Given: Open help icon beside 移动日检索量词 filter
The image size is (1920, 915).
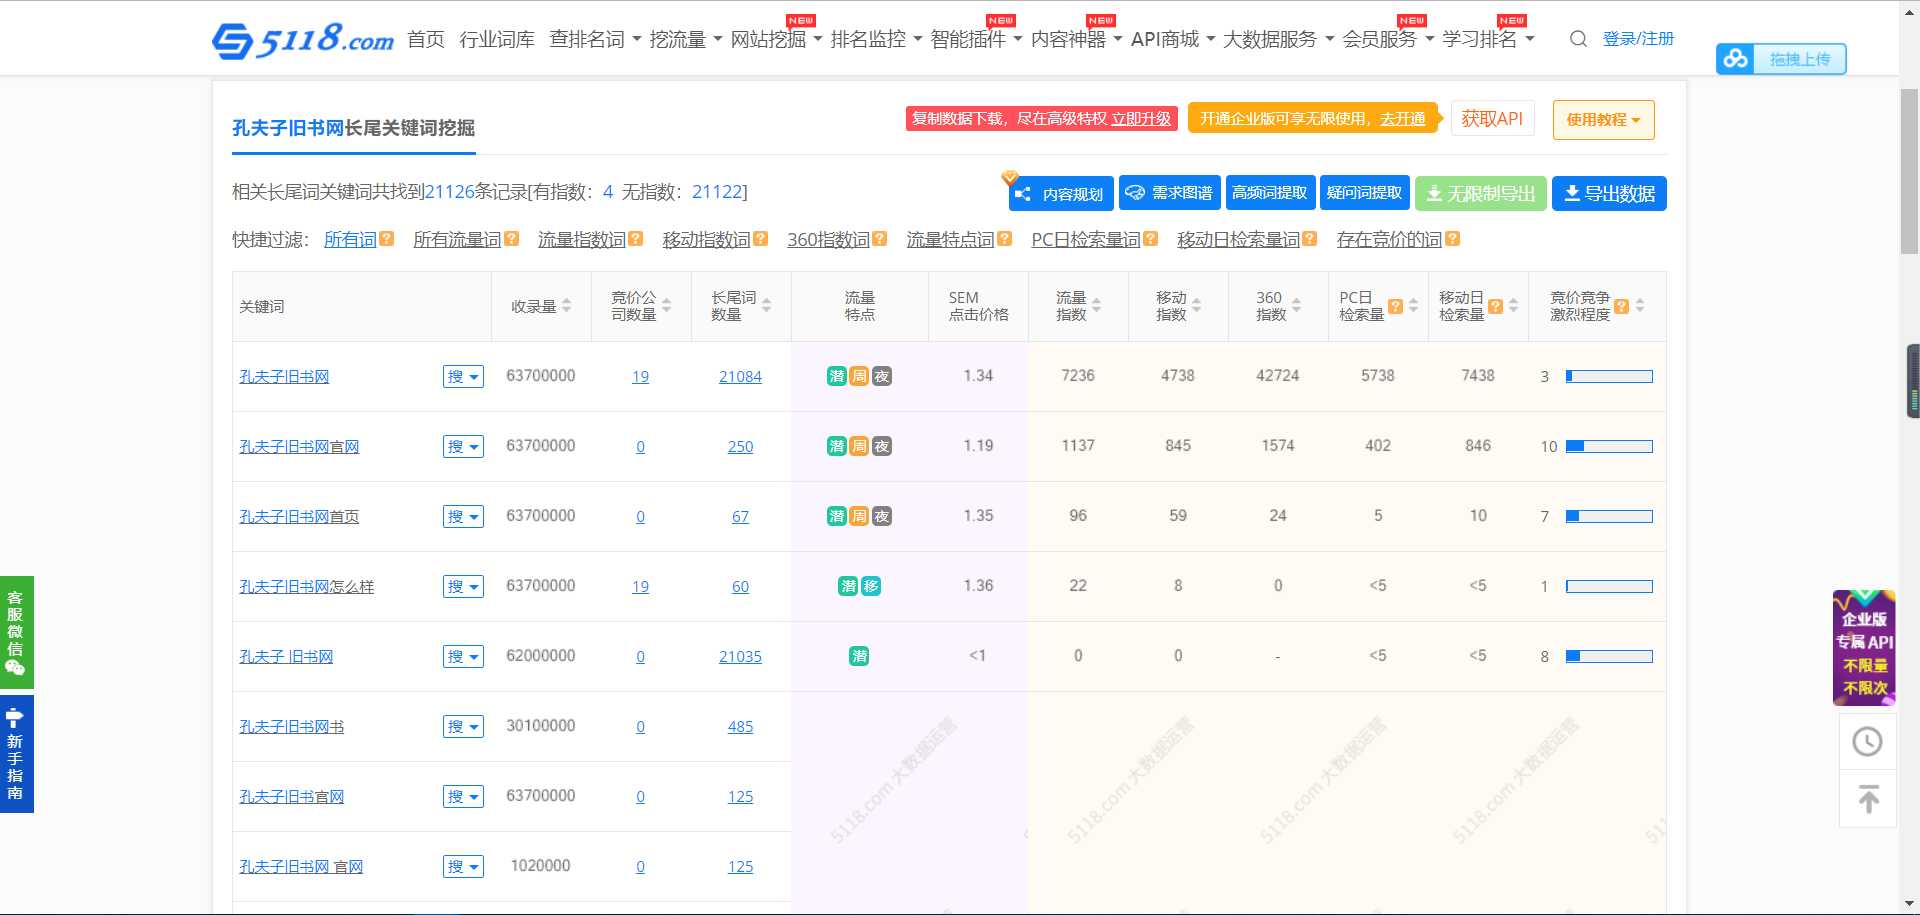Looking at the screenshot, I should 1310,239.
